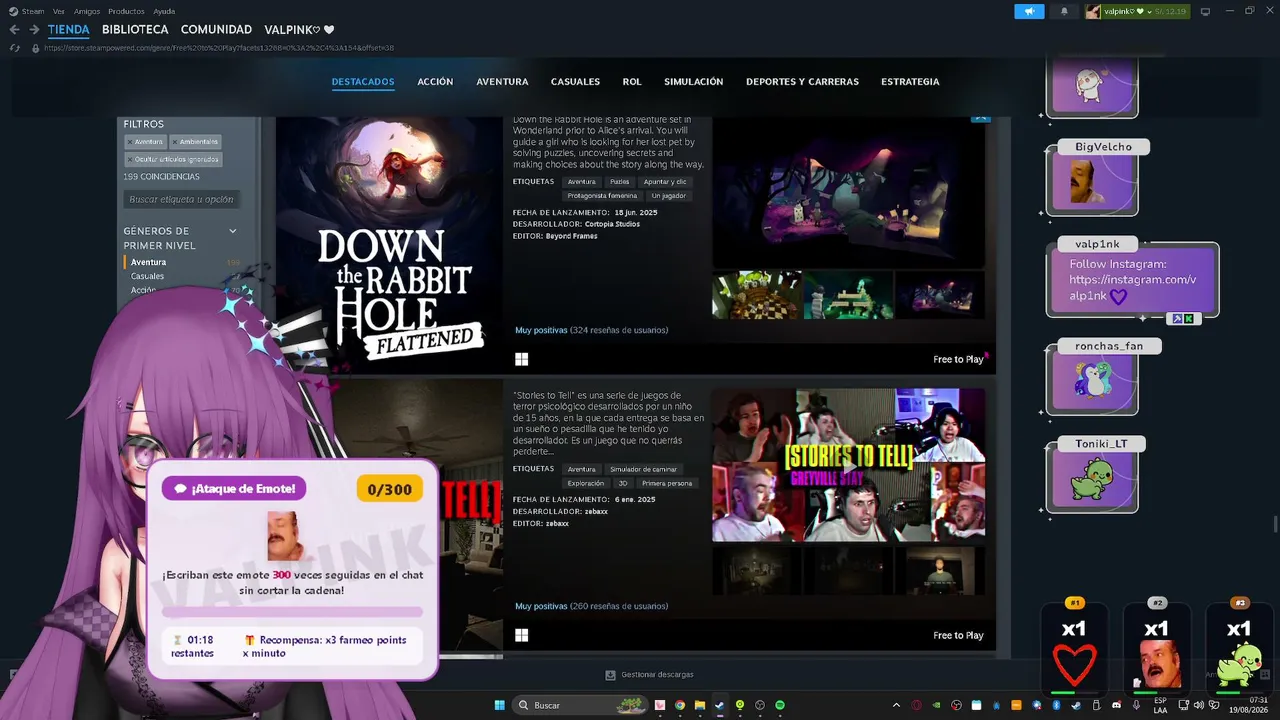
Task: Open the Productos menu
Action: click(126, 11)
